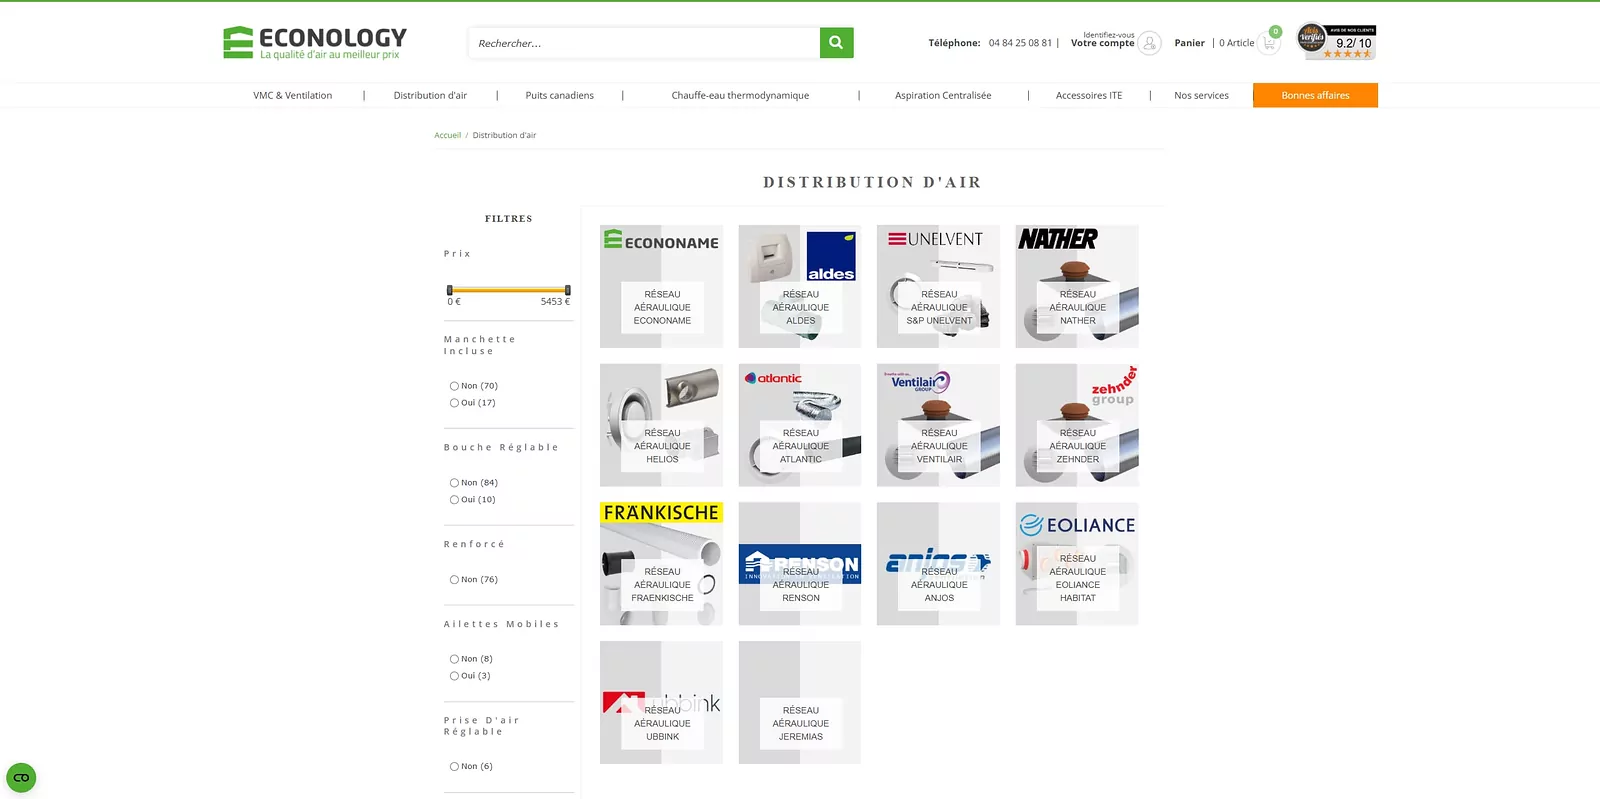Viewport: 1600px width, 799px height.
Task: Open the account user icon
Action: (1150, 43)
